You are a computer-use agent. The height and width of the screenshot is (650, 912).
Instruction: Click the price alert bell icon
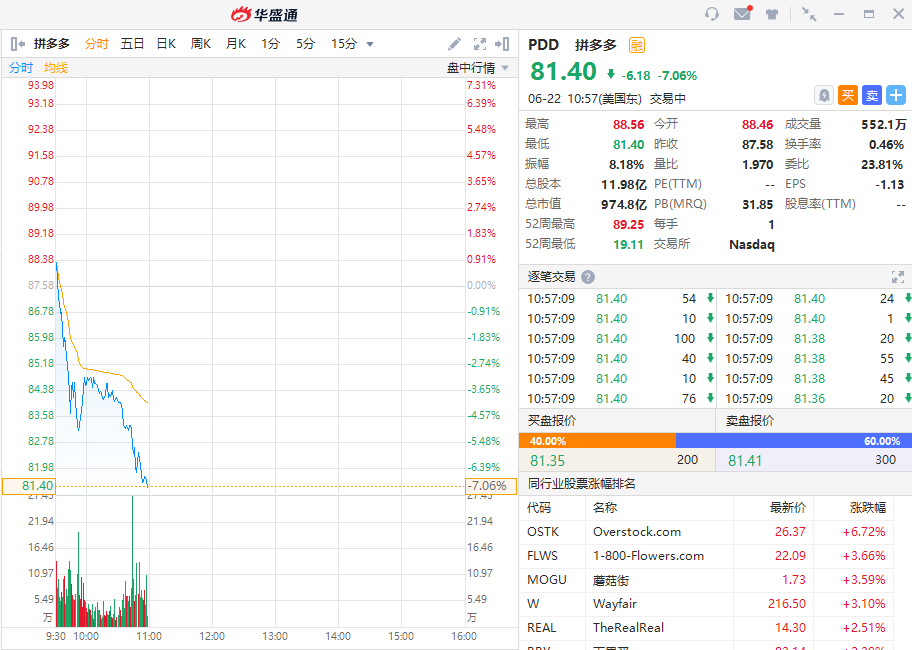(x=823, y=95)
